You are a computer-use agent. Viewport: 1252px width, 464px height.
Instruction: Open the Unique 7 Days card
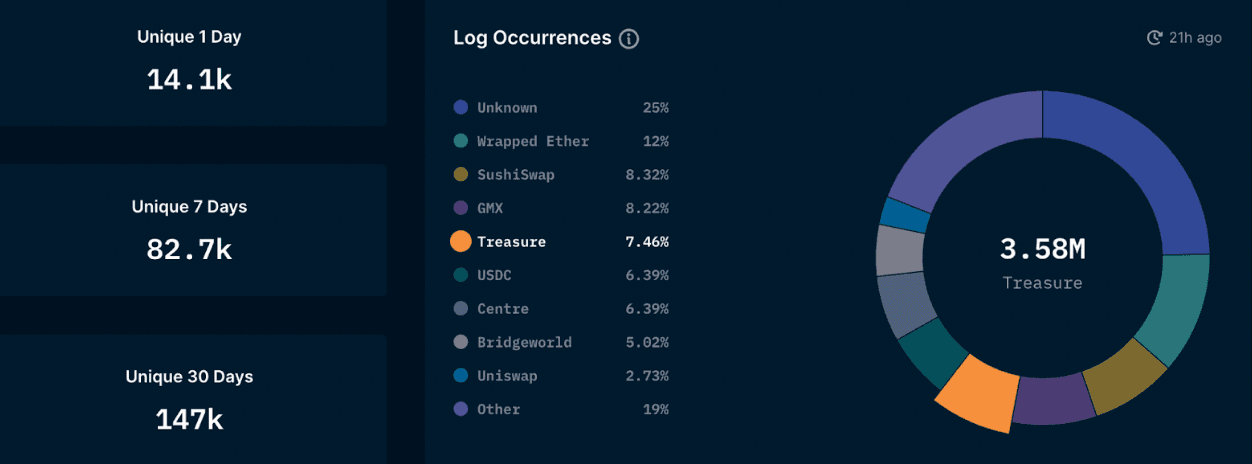click(190, 230)
